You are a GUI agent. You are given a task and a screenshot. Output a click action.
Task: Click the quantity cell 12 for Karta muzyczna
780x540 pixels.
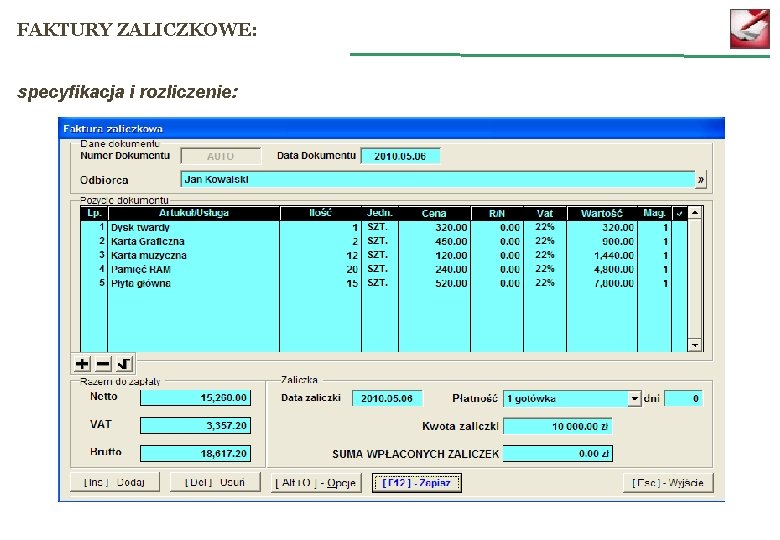click(320, 255)
